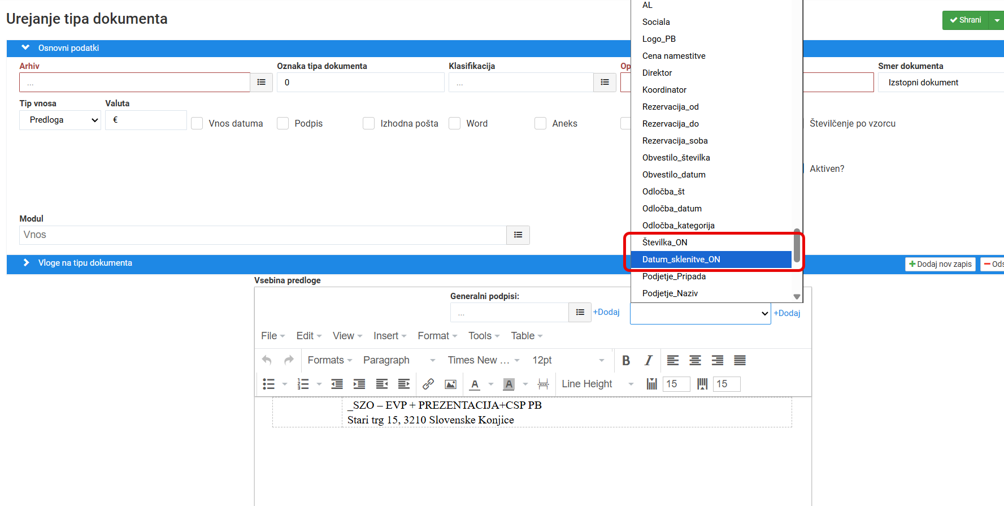Collapse the Osnovni podatki section
This screenshot has height=506, width=1004.
point(26,47)
